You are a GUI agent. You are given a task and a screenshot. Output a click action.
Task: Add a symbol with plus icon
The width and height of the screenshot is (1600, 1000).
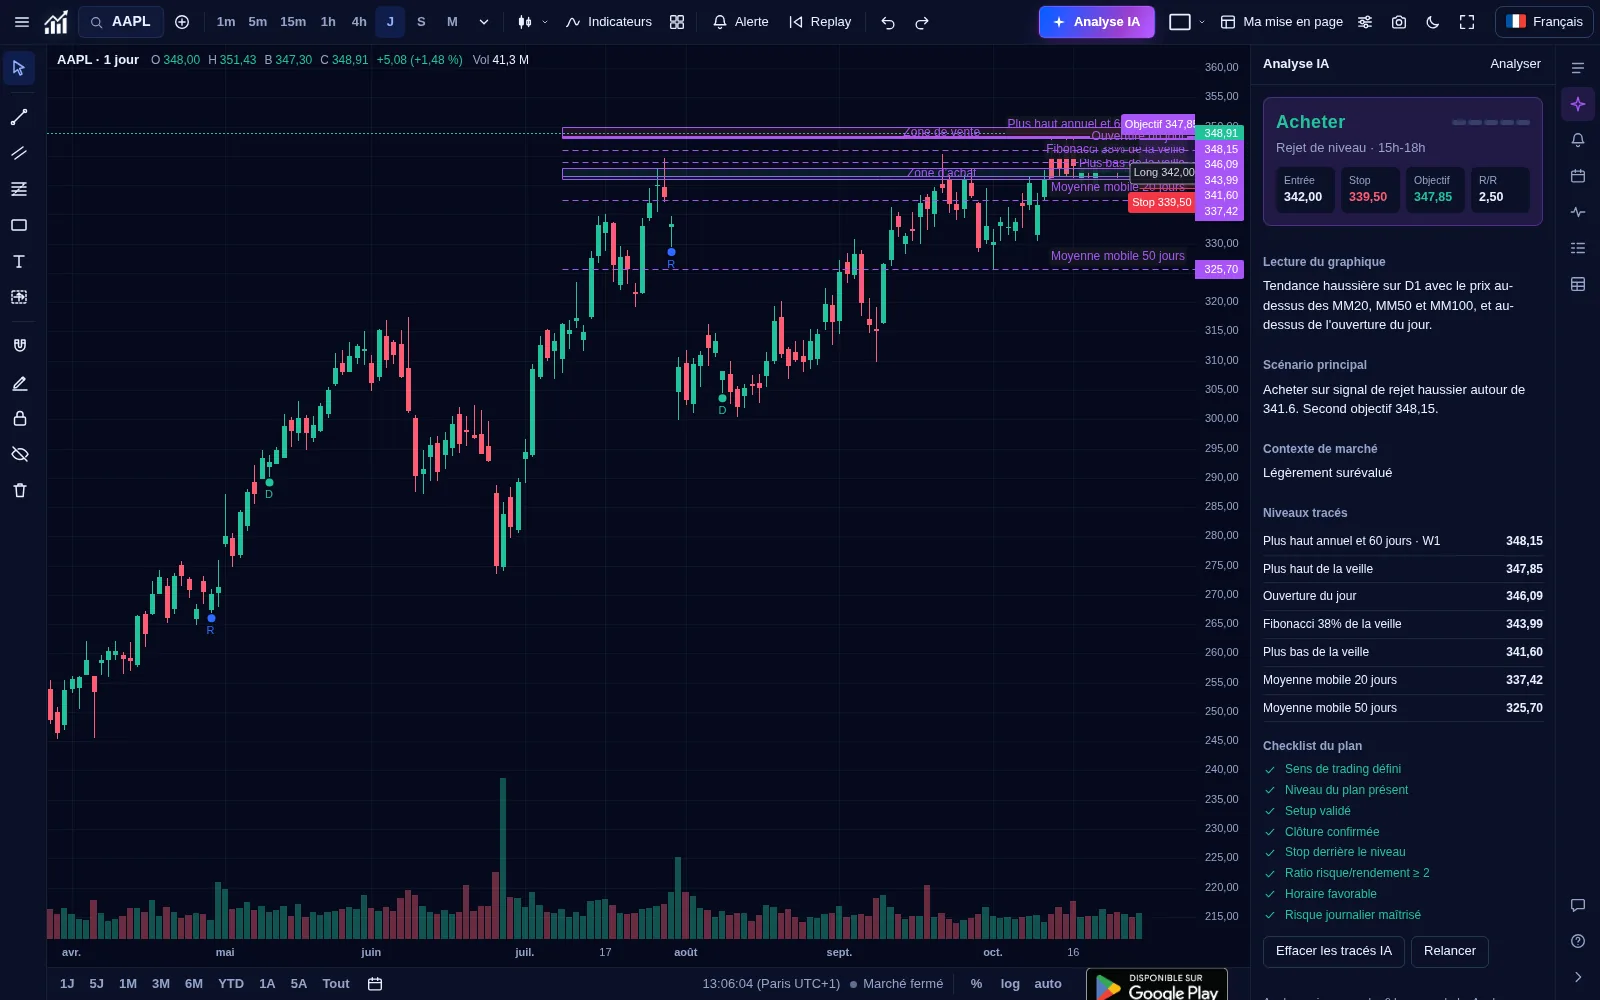coord(182,22)
